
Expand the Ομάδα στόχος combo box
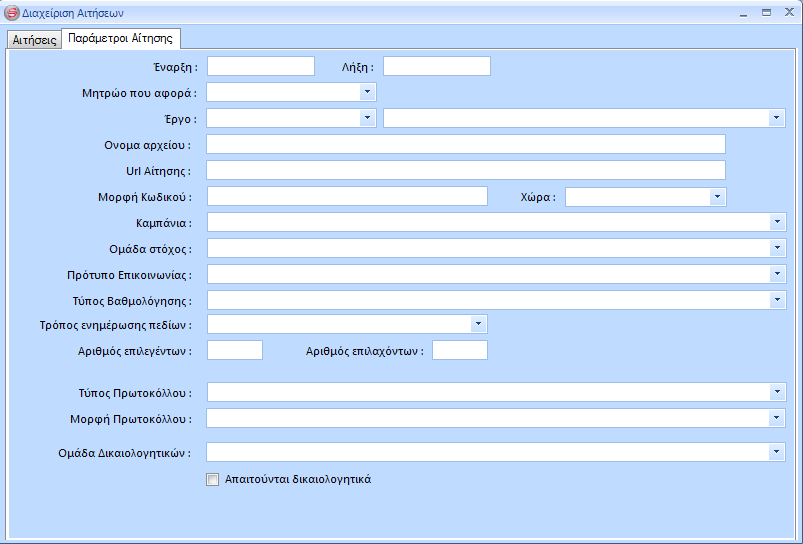click(777, 248)
